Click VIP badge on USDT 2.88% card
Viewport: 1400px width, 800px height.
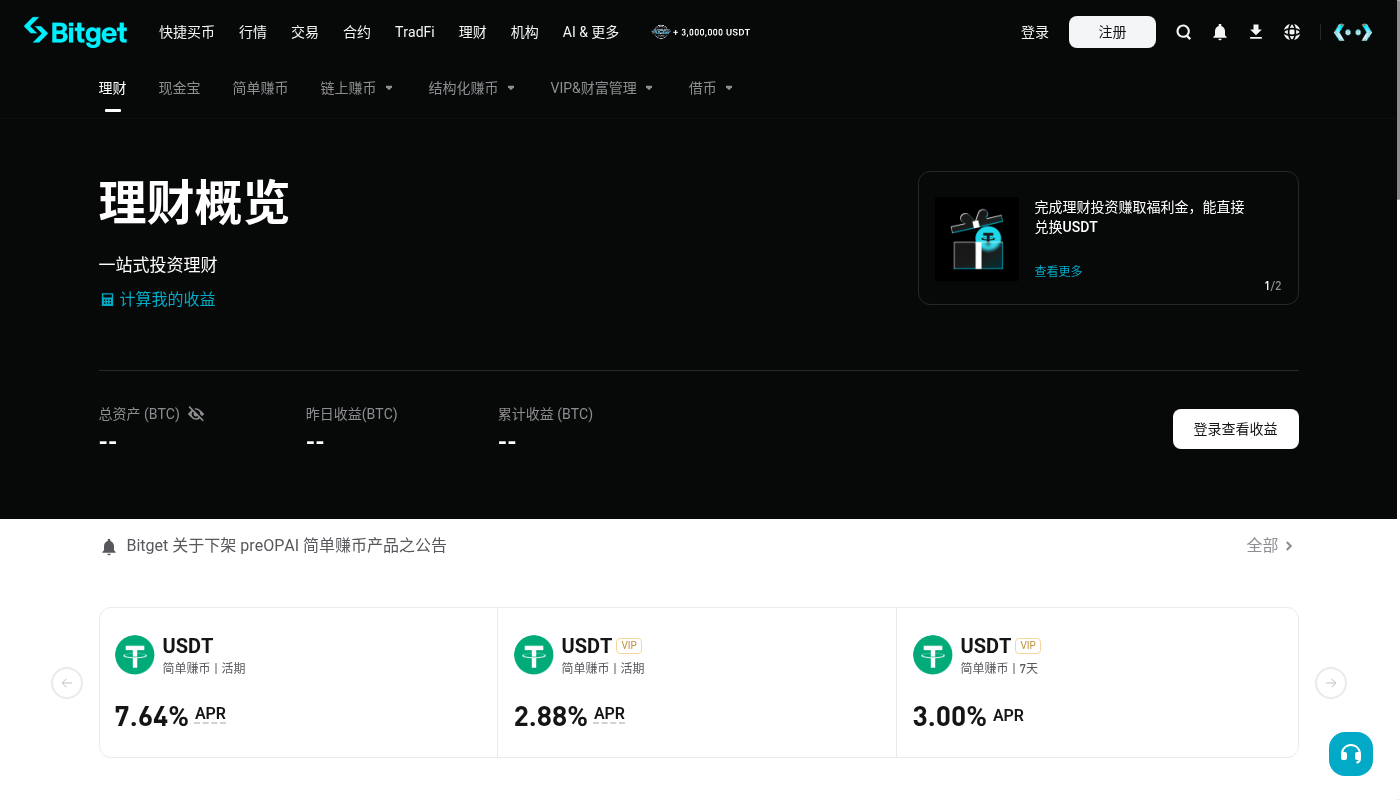click(629, 646)
